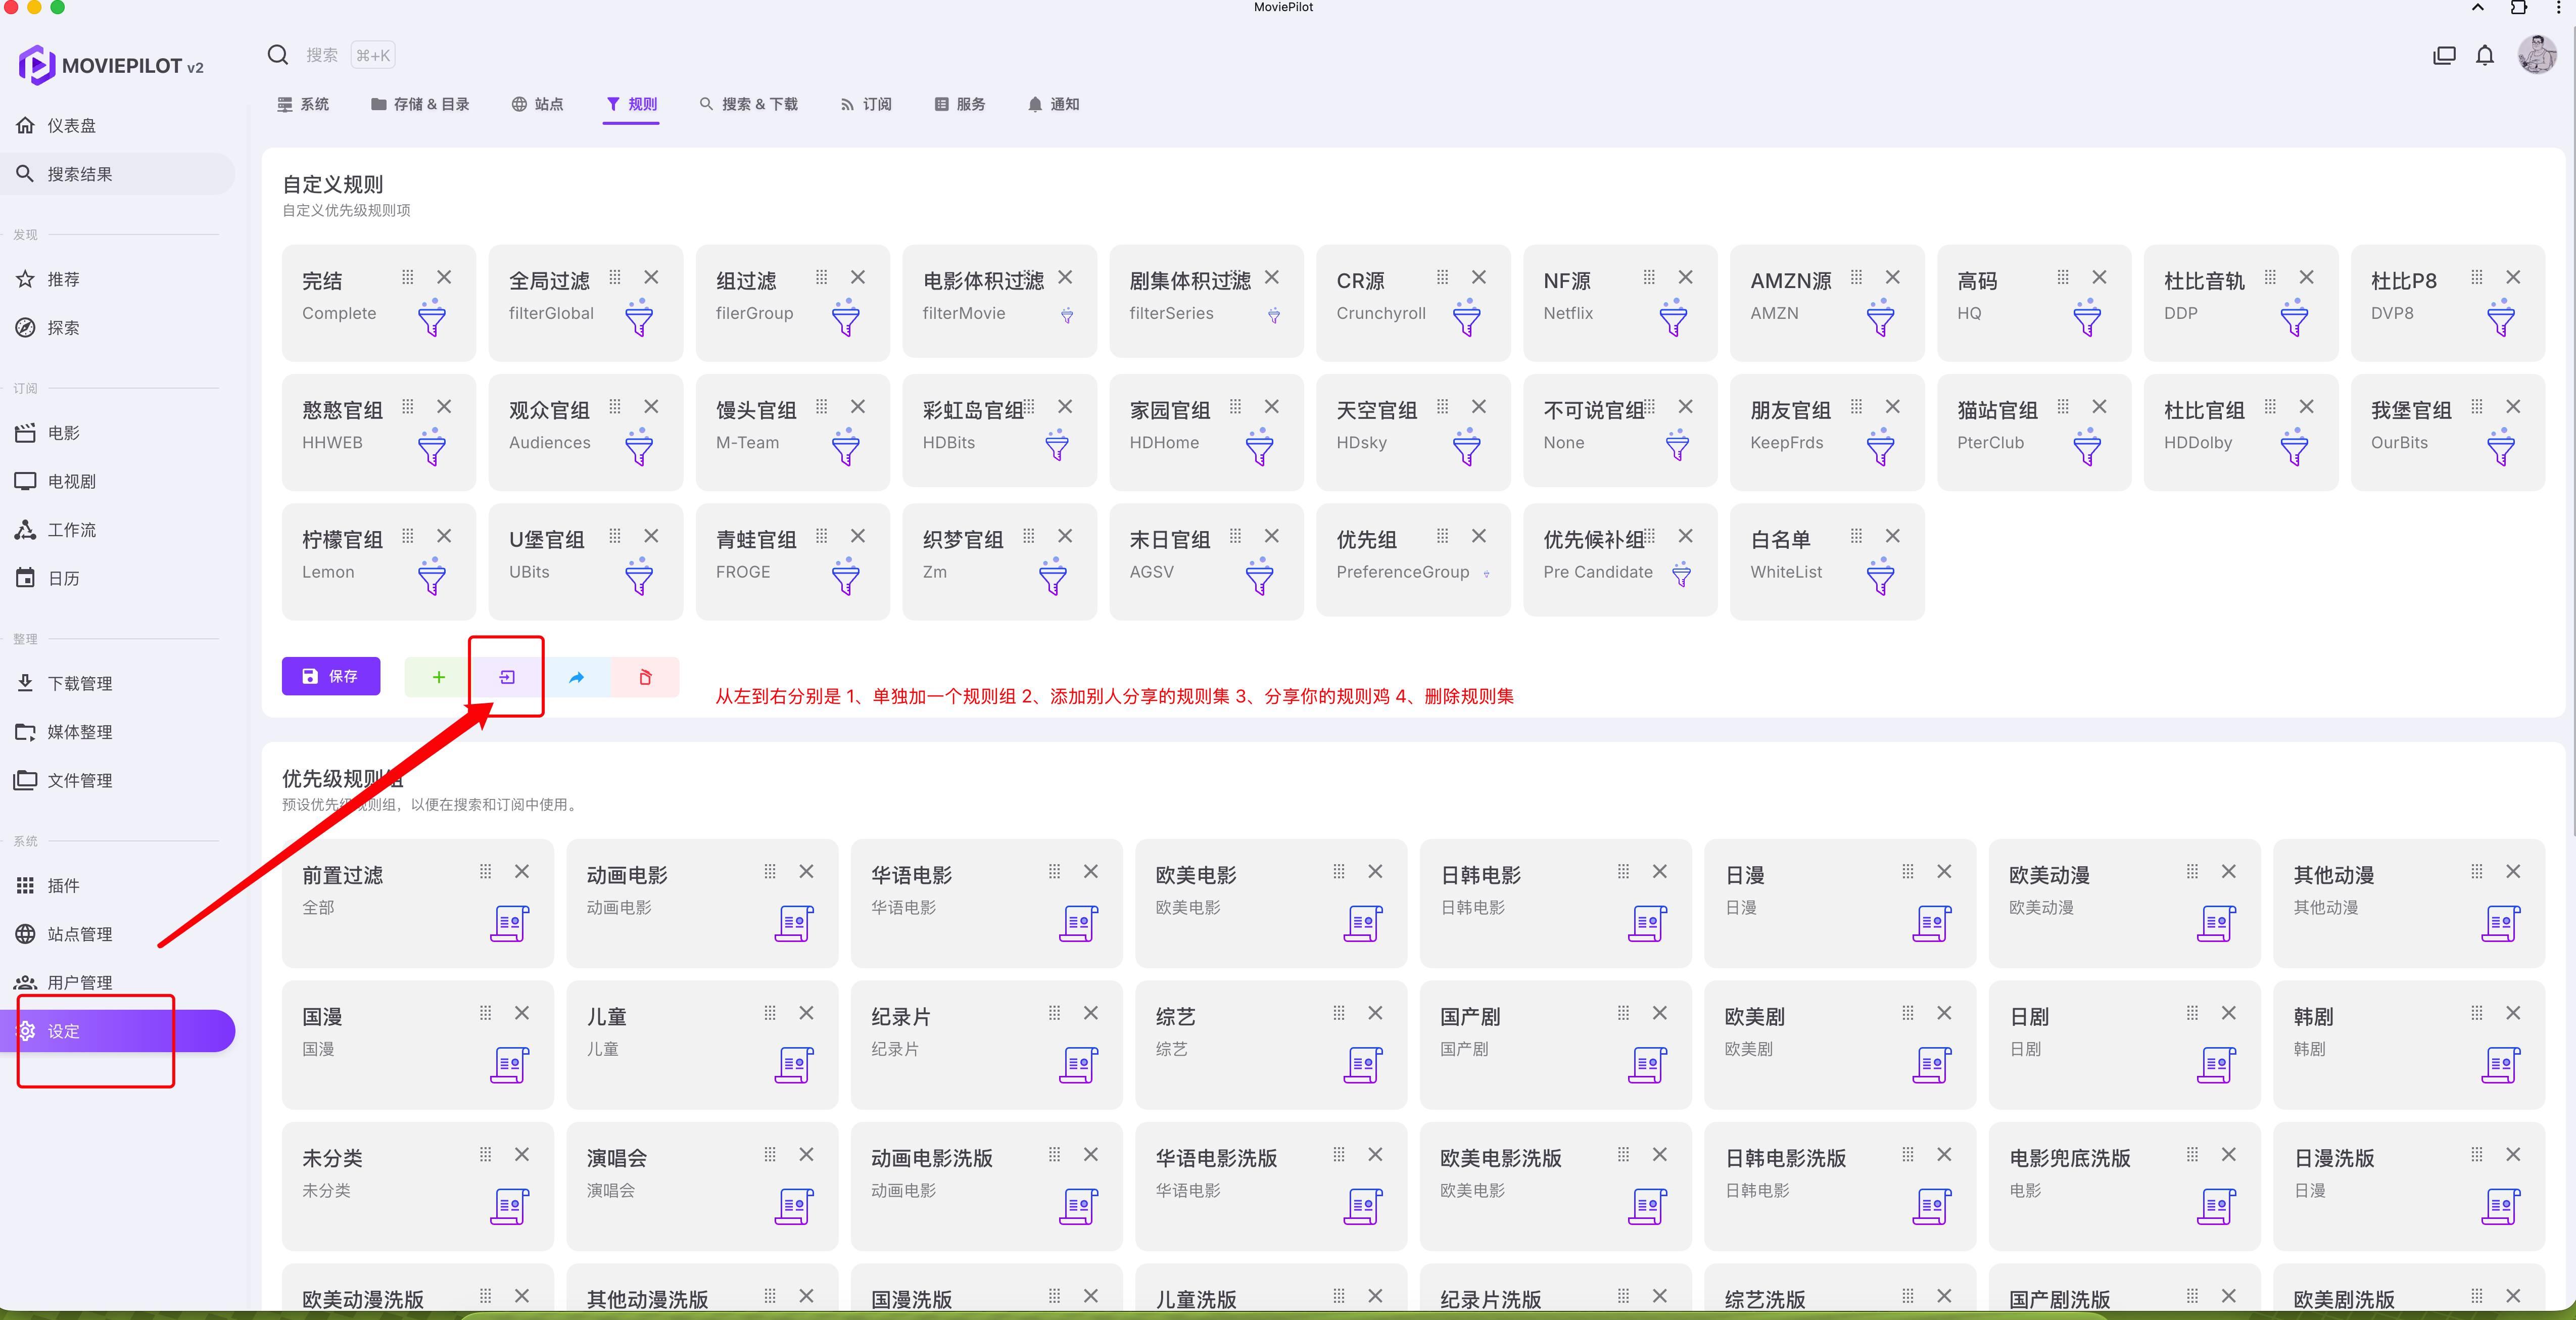Go to 仪表盘 dashboard in sidebar

pos(71,126)
